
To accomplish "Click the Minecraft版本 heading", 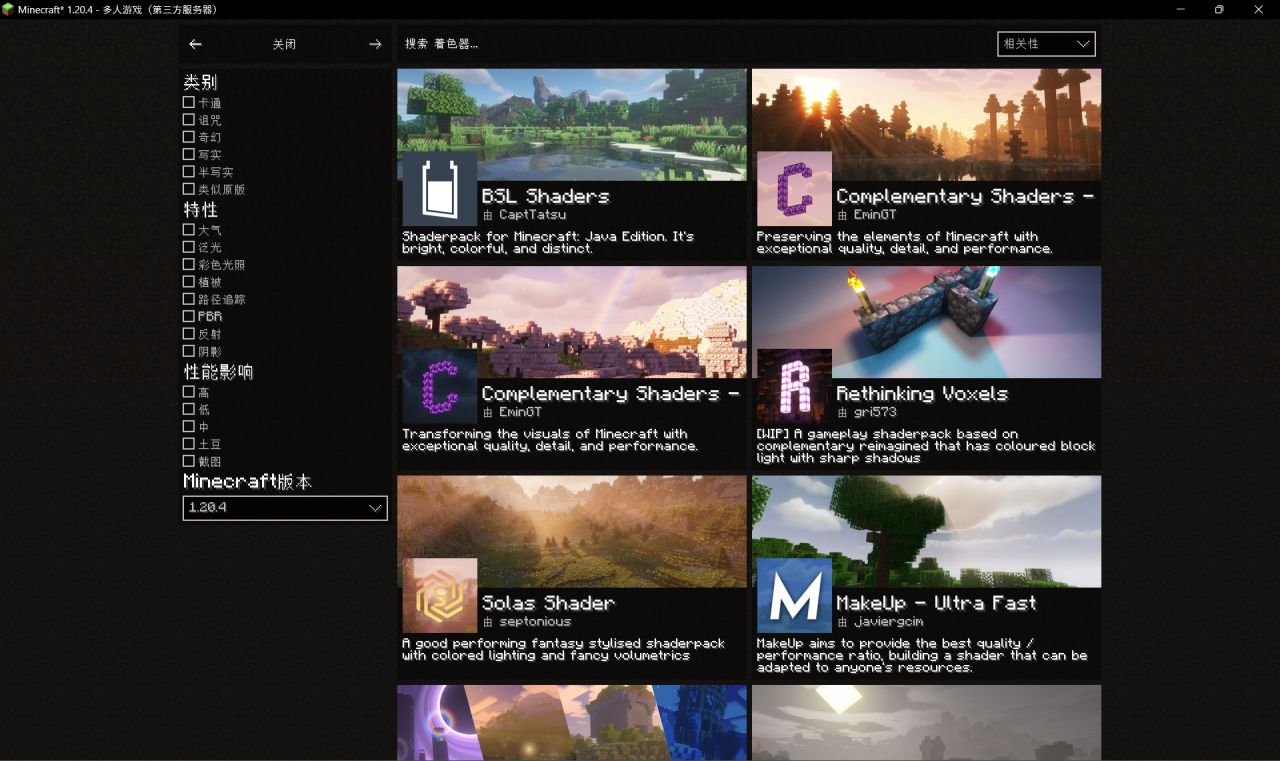I will coord(248,482).
